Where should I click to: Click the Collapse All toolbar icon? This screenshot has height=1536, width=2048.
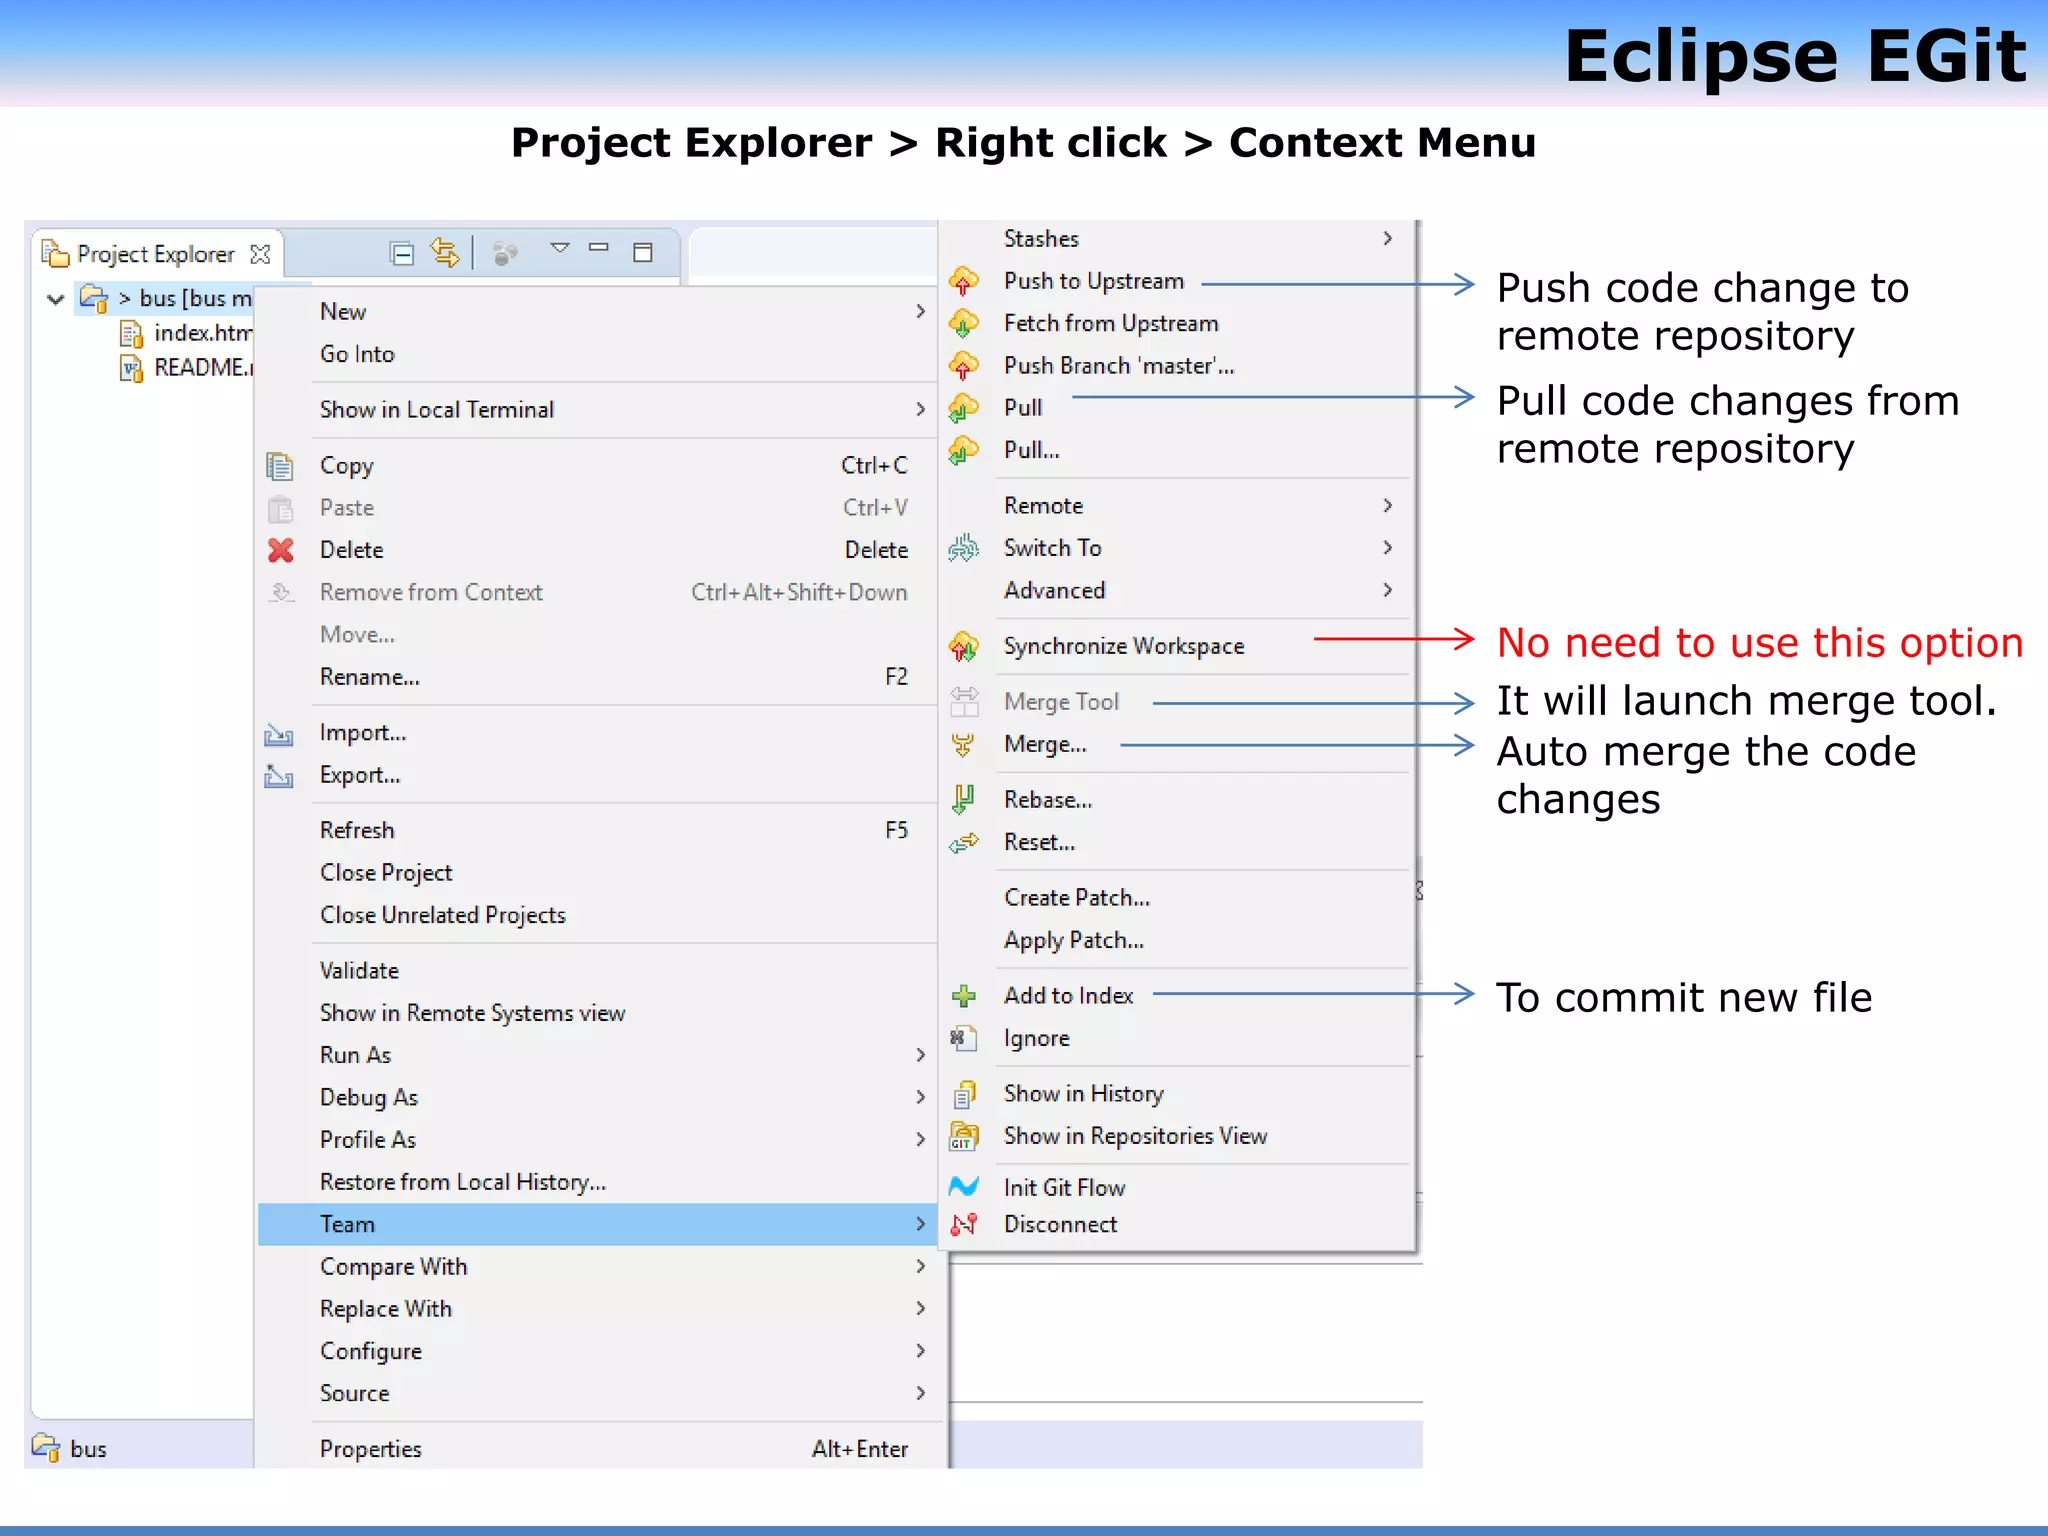coord(402,254)
